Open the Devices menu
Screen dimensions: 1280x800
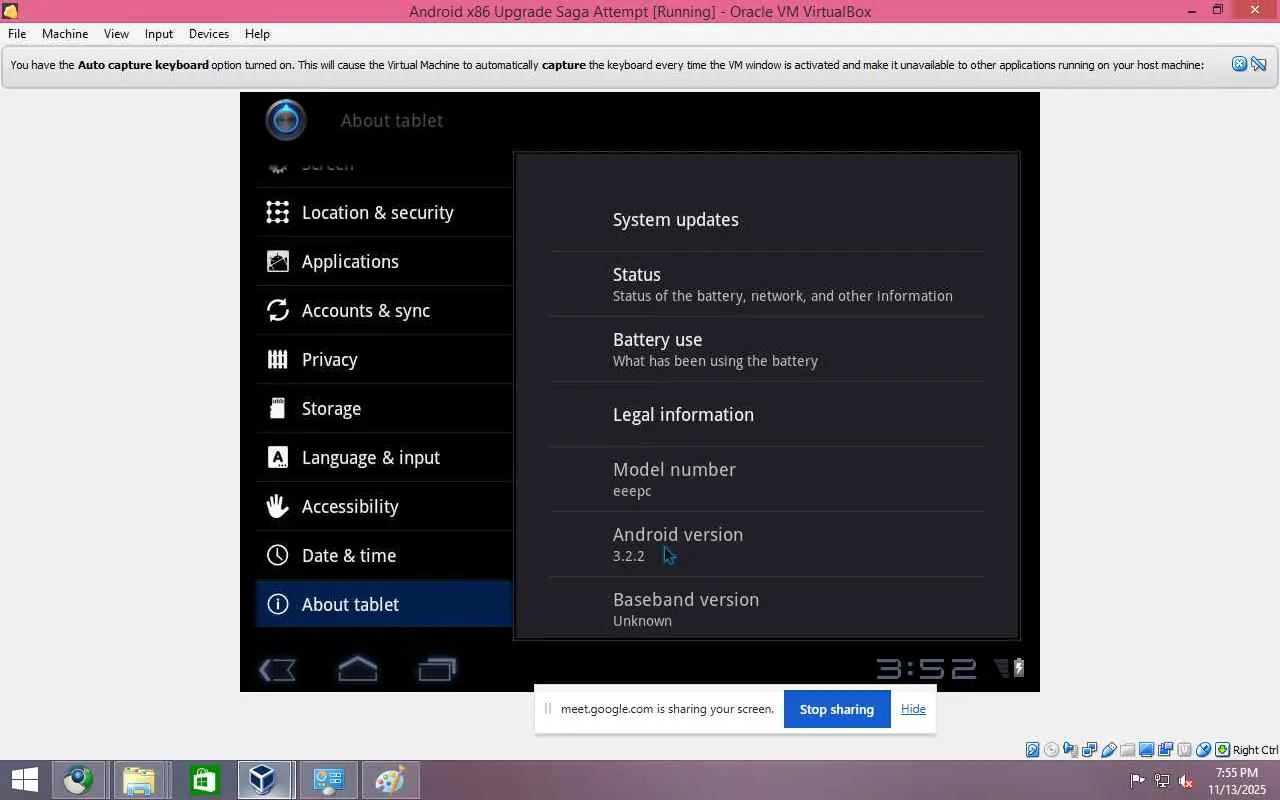[x=209, y=33]
